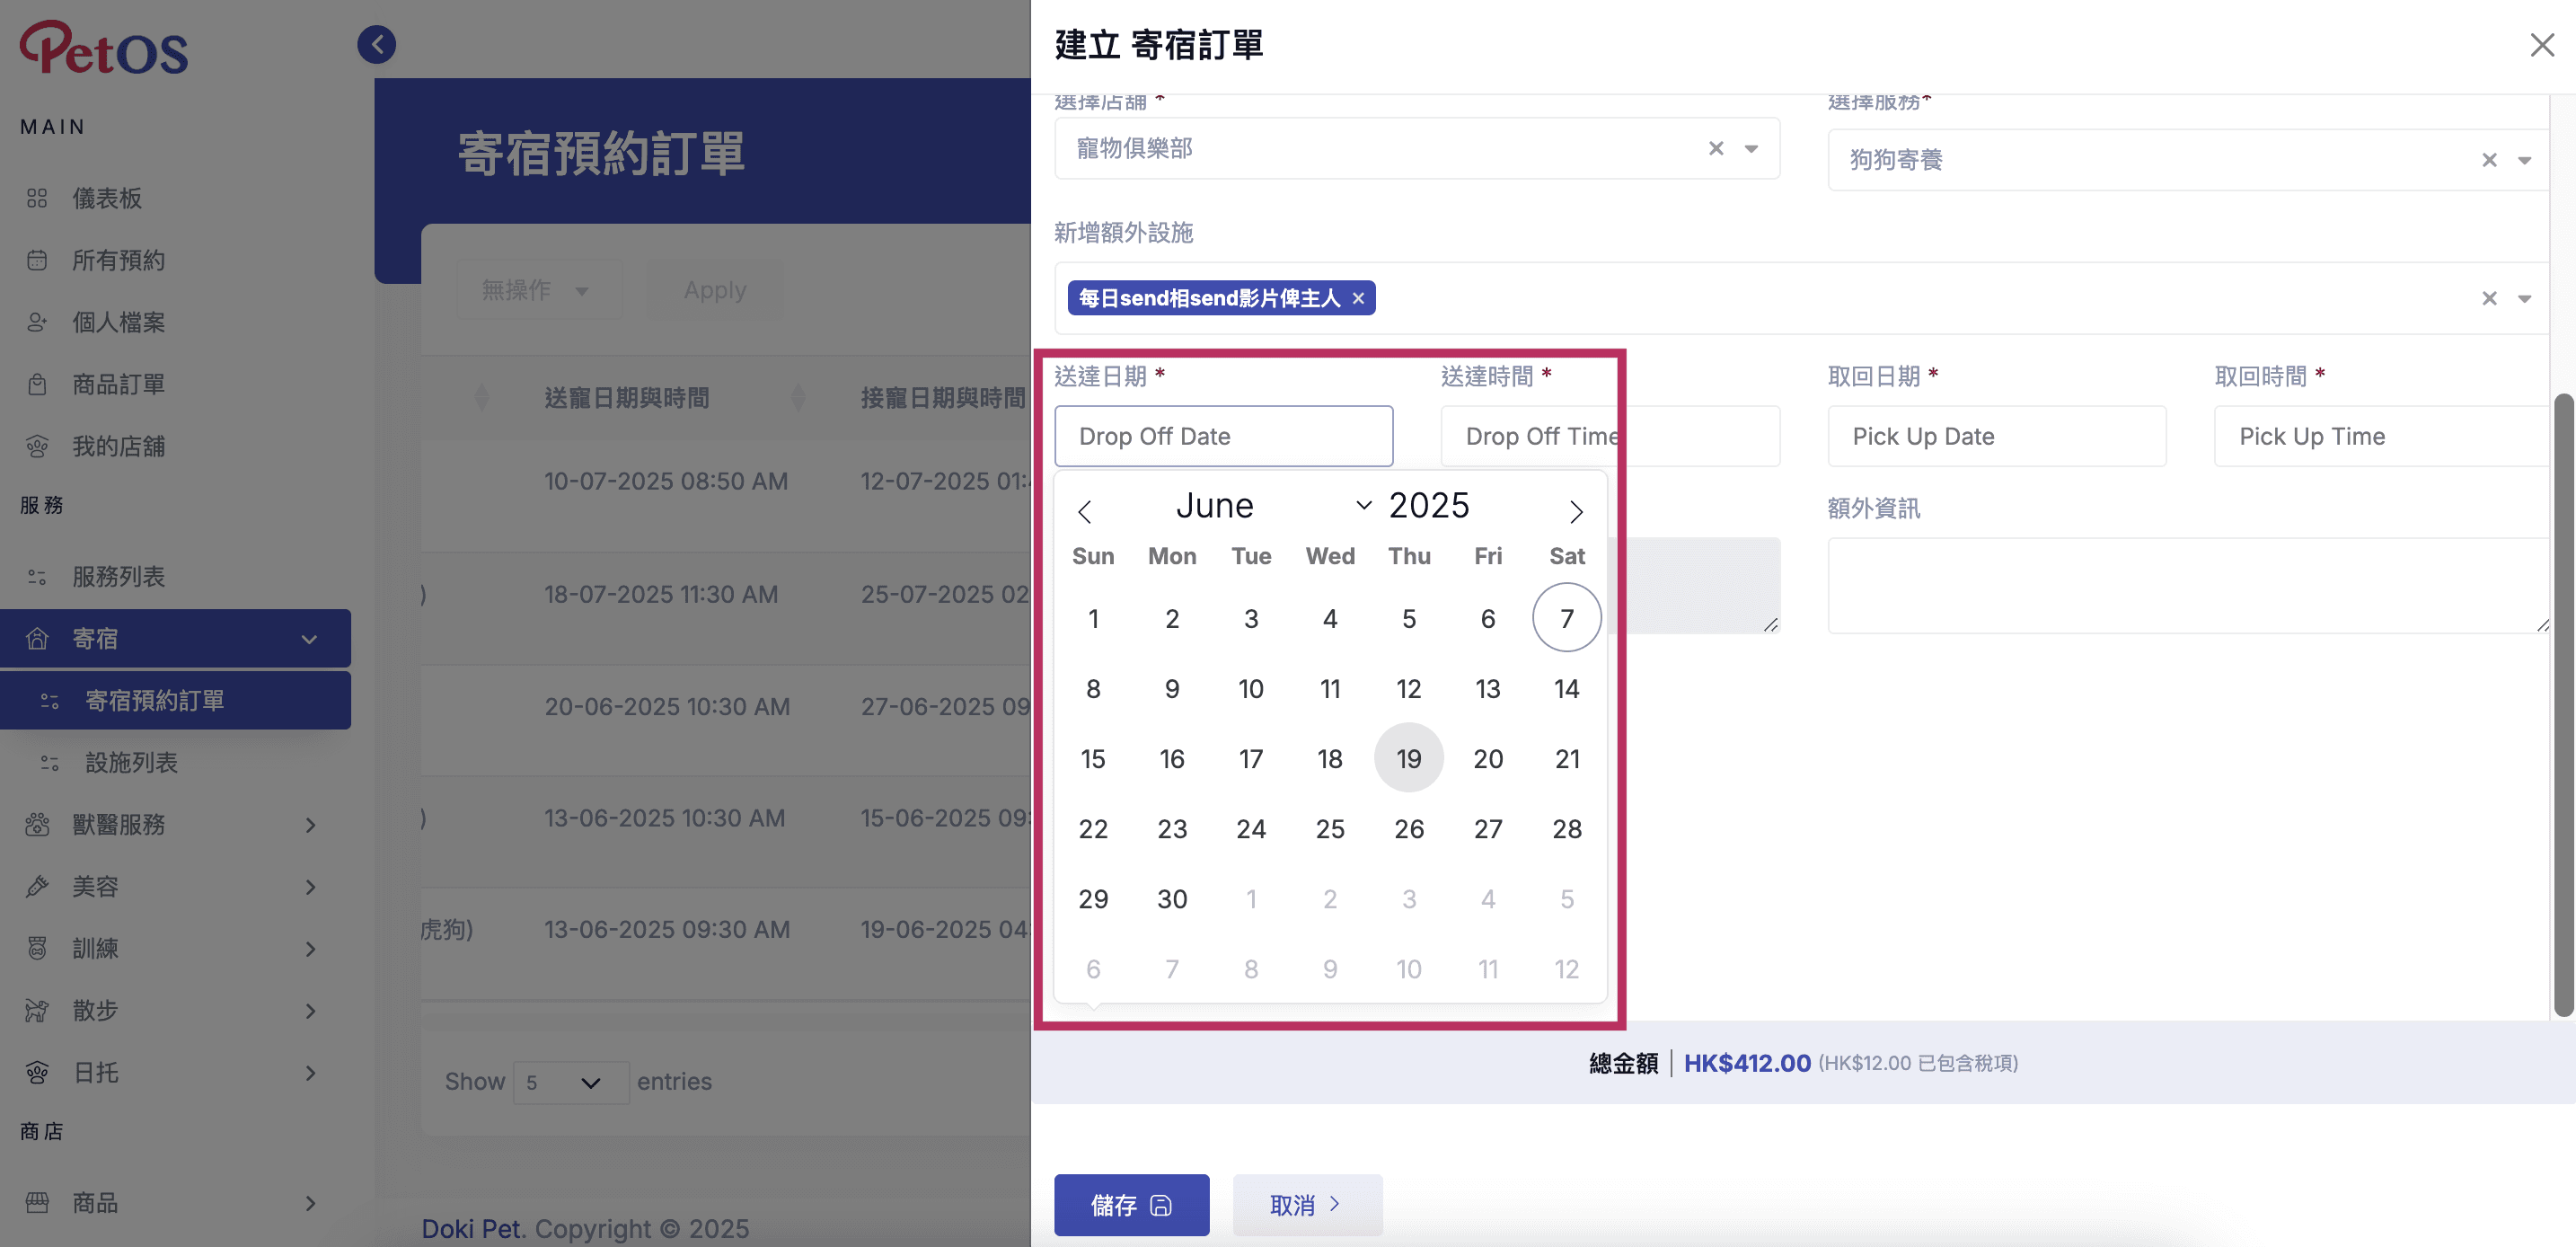Select June 7 in calendar
Viewport: 2576px width, 1247px height.
point(1566,618)
